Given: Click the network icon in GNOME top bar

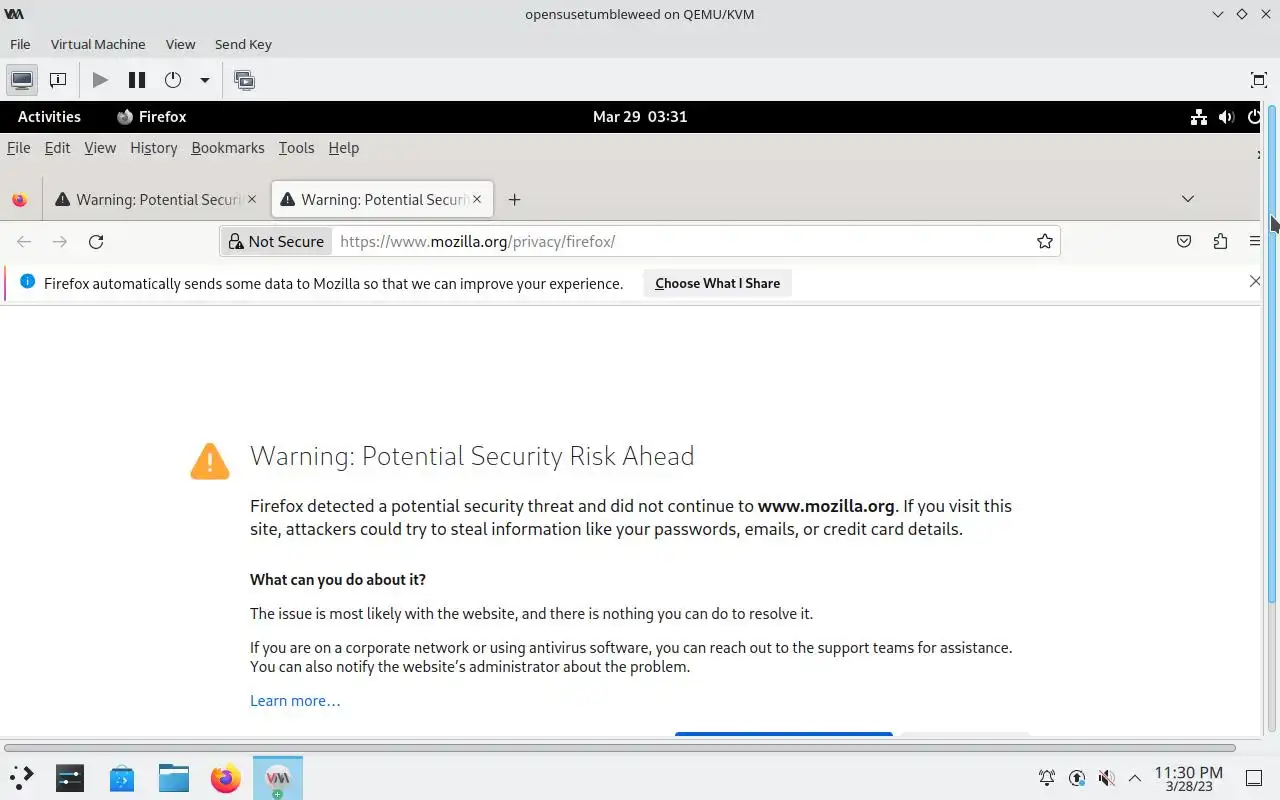Looking at the screenshot, I should click(1199, 117).
